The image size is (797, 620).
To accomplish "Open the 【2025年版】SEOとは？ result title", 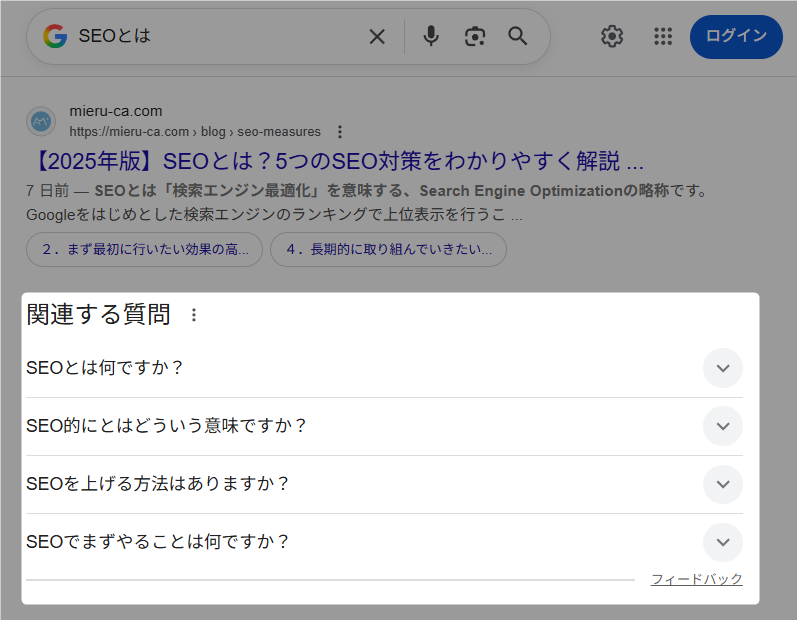I will pyautogui.click(x=334, y=161).
